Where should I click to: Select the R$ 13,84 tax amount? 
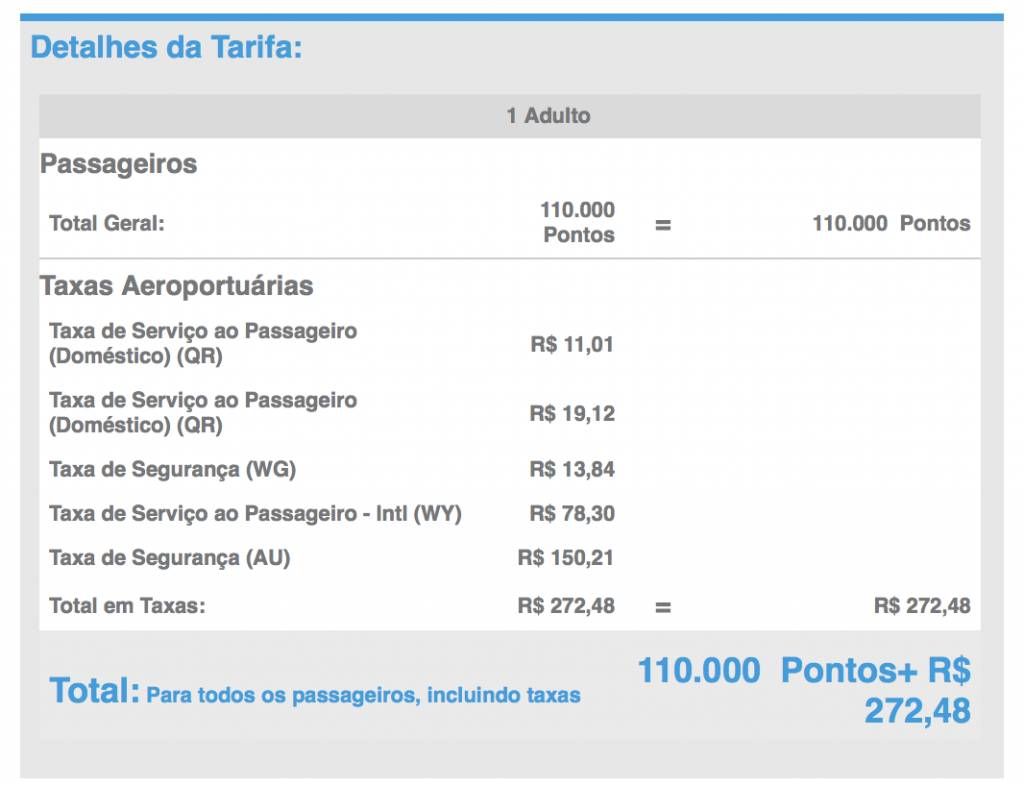tap(572, 469)
